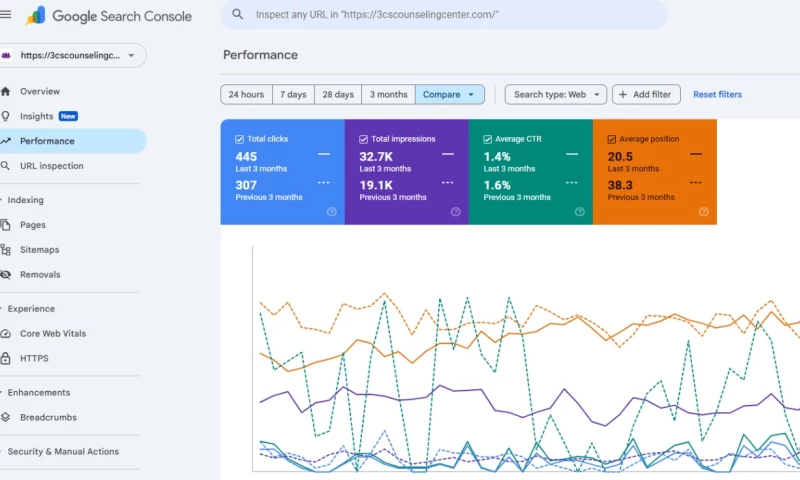Viewport: 800px width, 480px height.
Task: Open the Compare date range dropdown
Action: [449, 95]
